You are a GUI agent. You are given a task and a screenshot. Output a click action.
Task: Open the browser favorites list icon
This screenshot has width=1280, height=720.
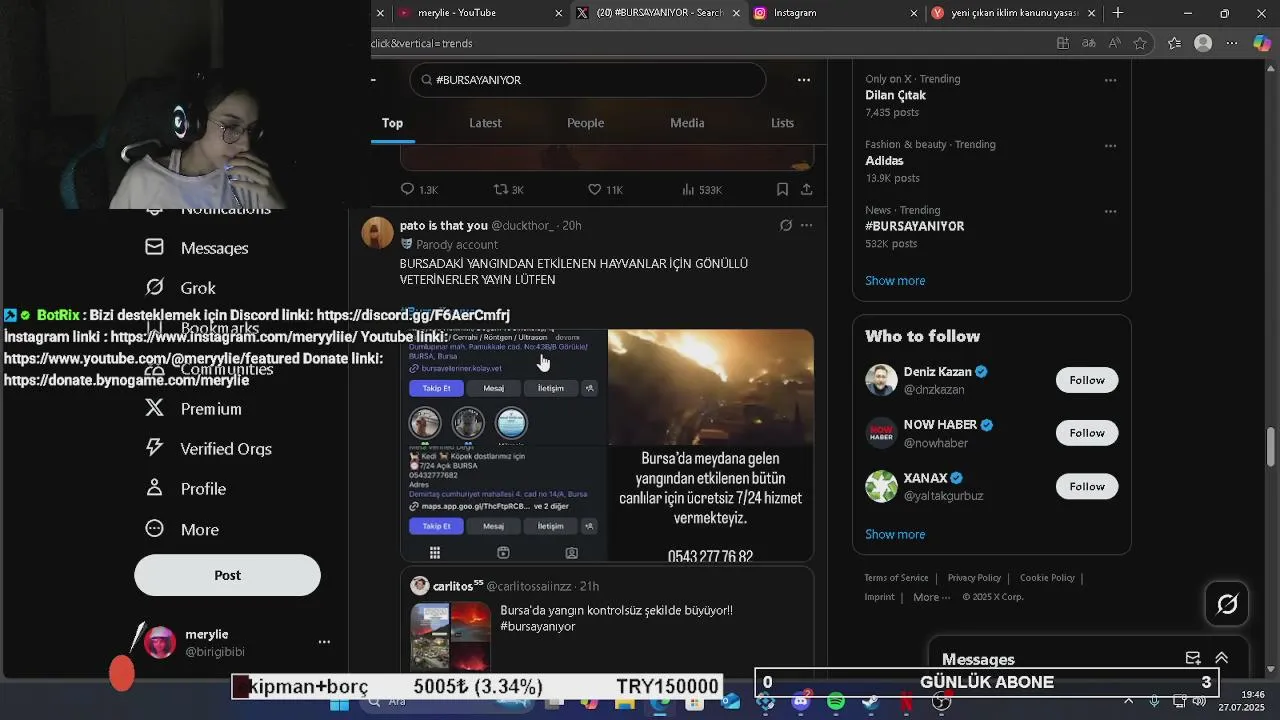[x=1174, y=43]
